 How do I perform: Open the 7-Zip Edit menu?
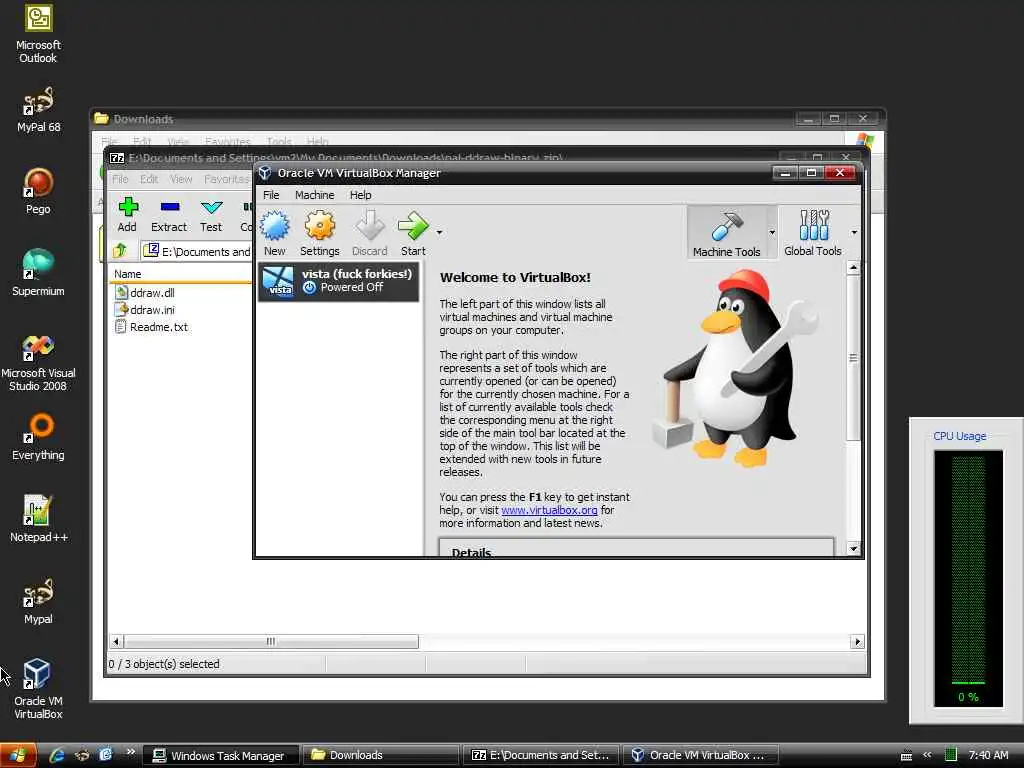coord(149,179)
